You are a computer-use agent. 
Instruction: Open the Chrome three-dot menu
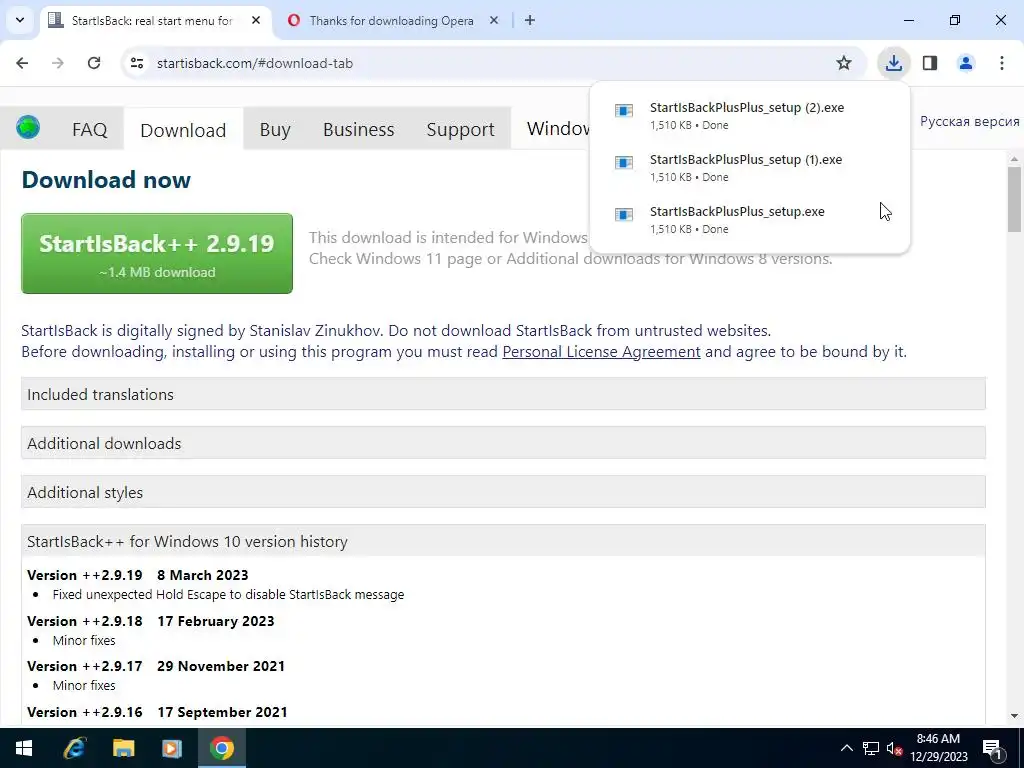coord(1002,63)
